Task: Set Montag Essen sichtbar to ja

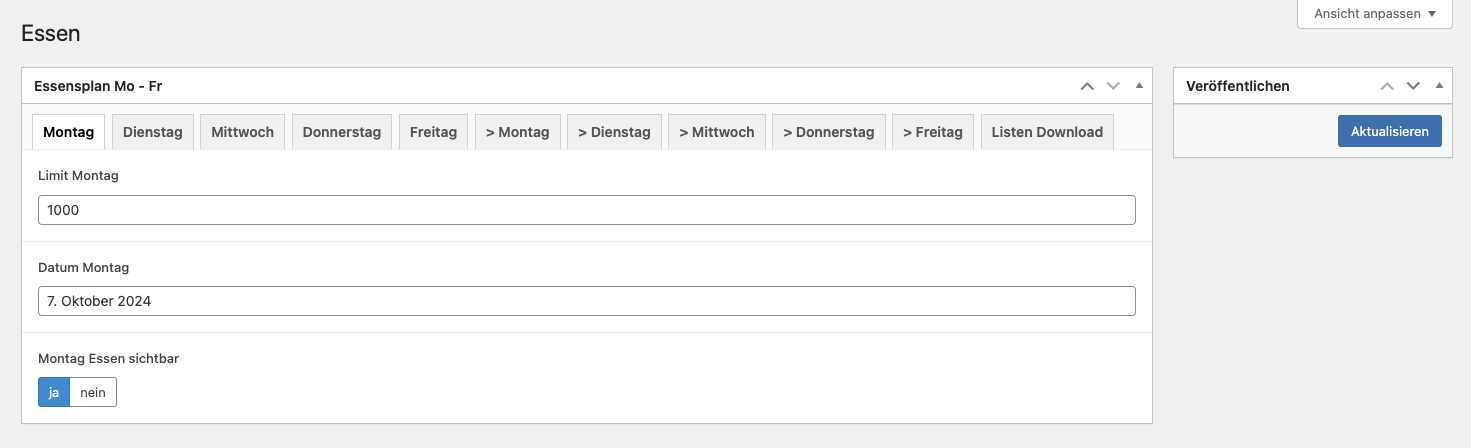Action: pyautogui.click(x=54, y=392)
